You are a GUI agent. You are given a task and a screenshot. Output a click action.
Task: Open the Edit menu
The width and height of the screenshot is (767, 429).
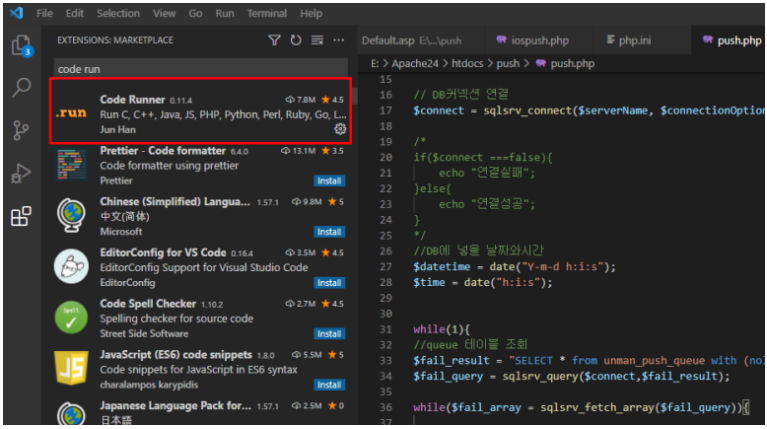[74, 13]
